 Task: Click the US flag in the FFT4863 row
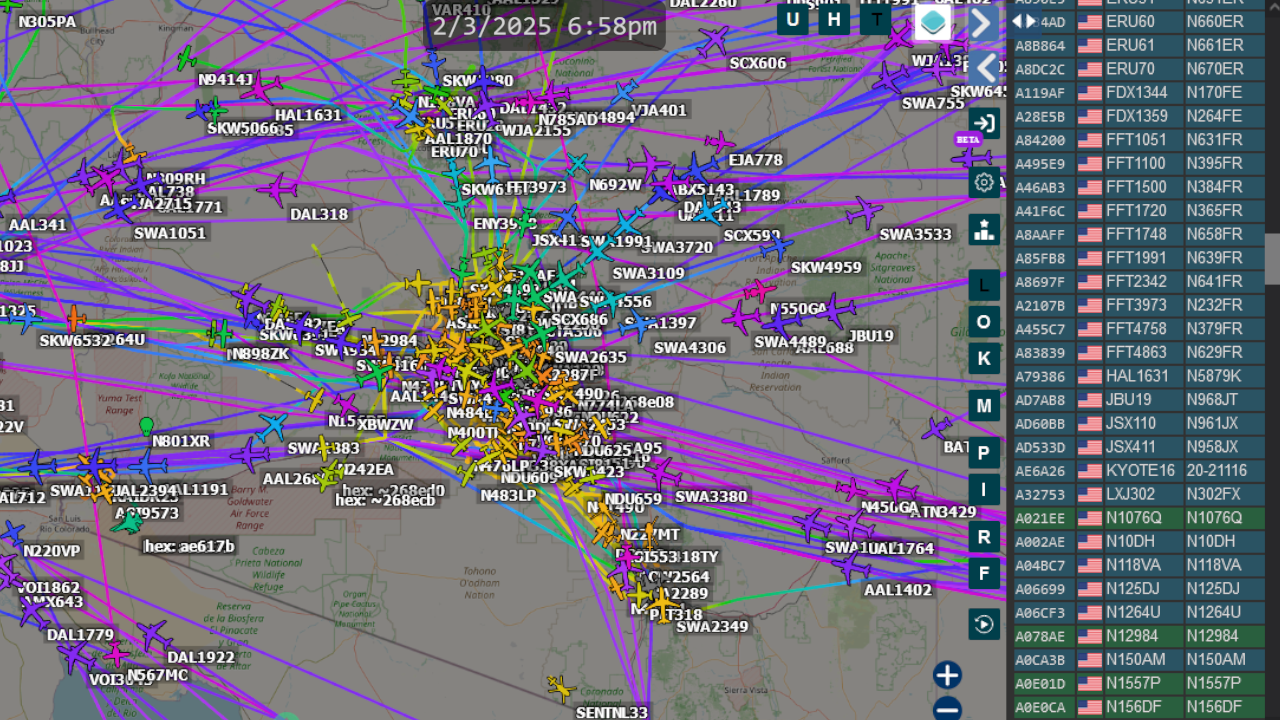pyautogui.click(x=1089, y=353)
